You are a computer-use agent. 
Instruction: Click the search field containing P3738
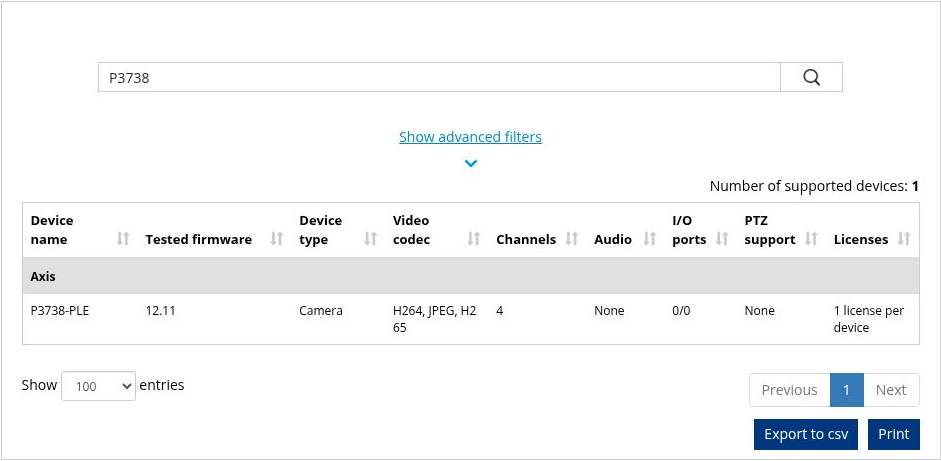tap(439, 77)
